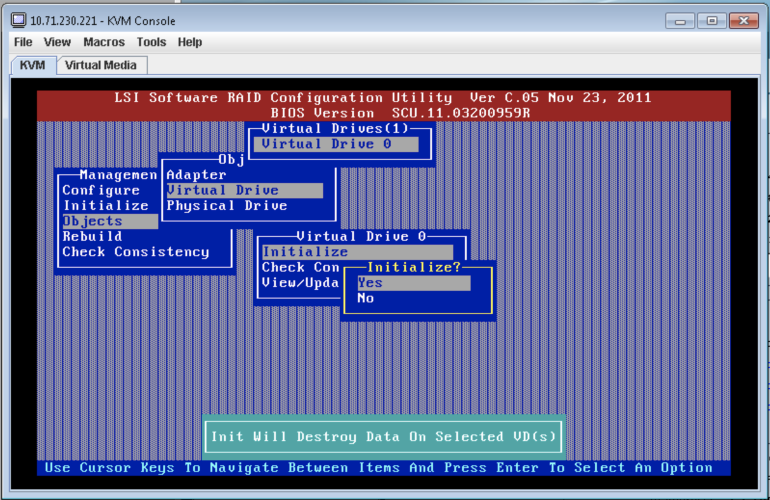770x500 pixels.
Task: Select View/Upda entry in Virtual Drive 0 menu
Action: pyautogui.click(x=301, y=282)
